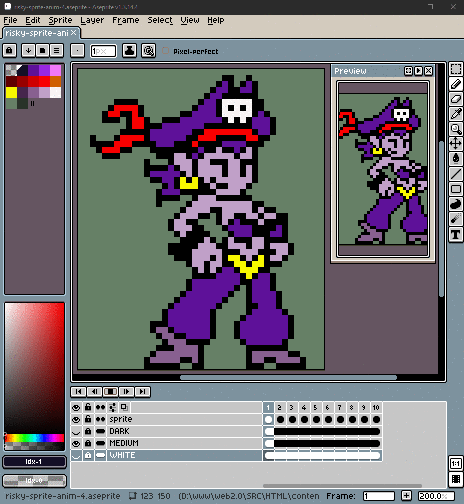Open the dynamics options button

(148, 51)
